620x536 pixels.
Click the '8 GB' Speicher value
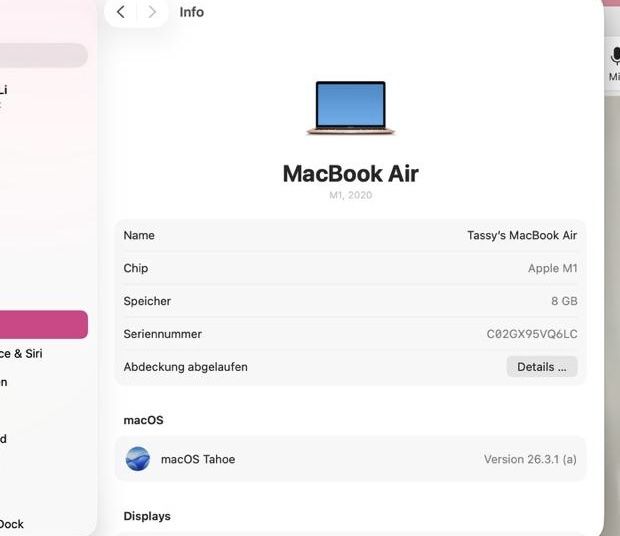coord(564,301)
